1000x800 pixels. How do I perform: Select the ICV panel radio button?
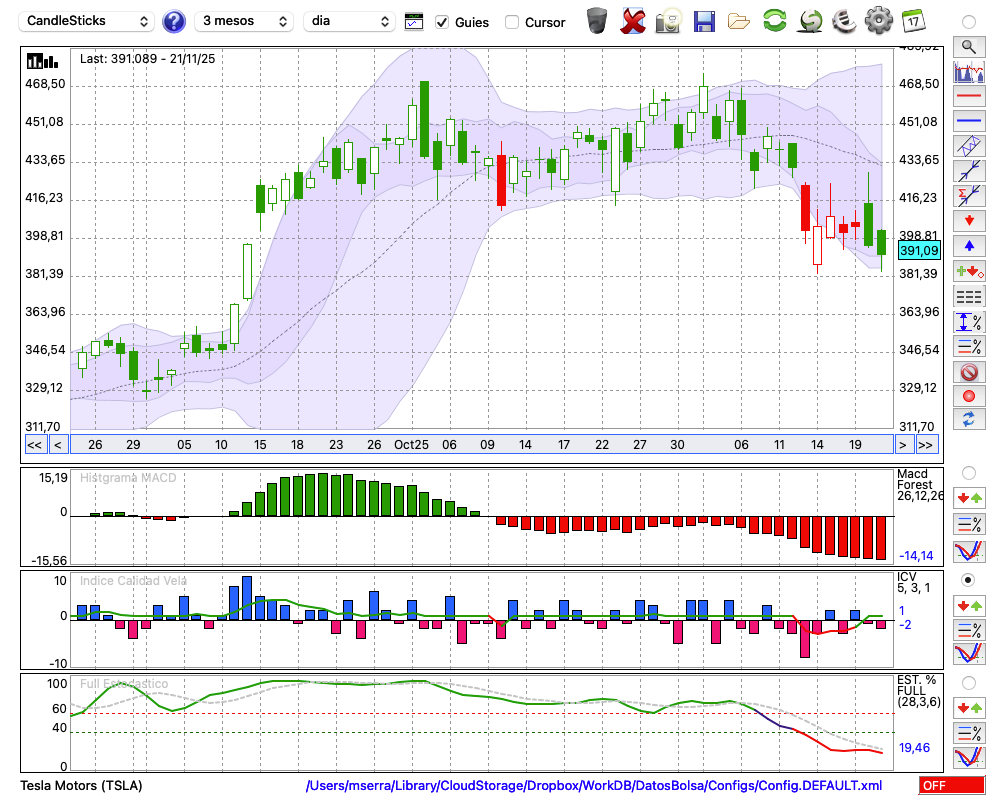click(968, 581)
